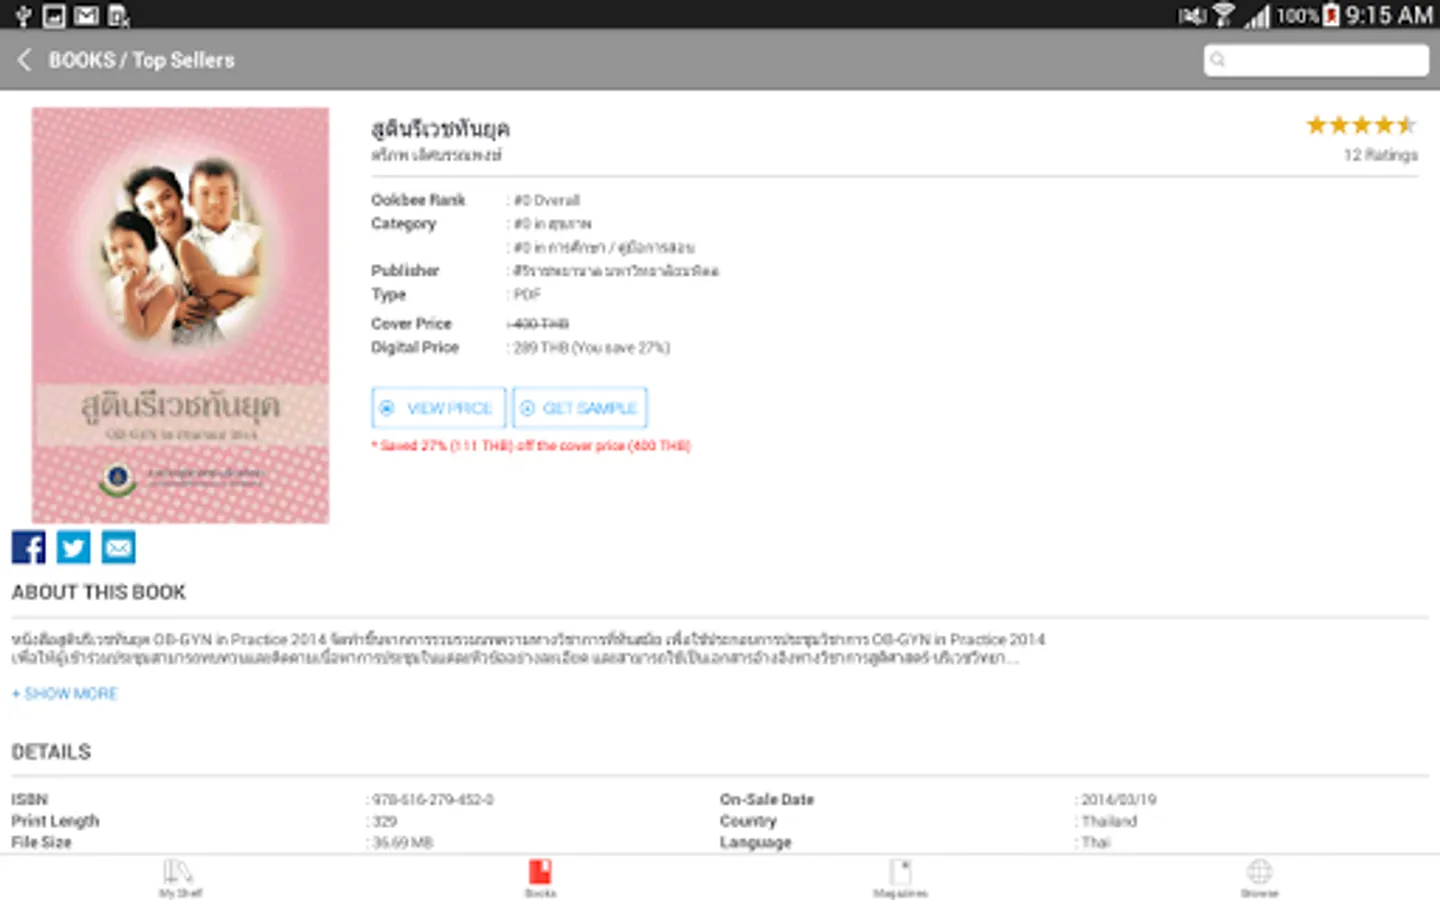Tap the Wi-Fi icon in status bar
1440x900 pixels.
[1223, 15]
